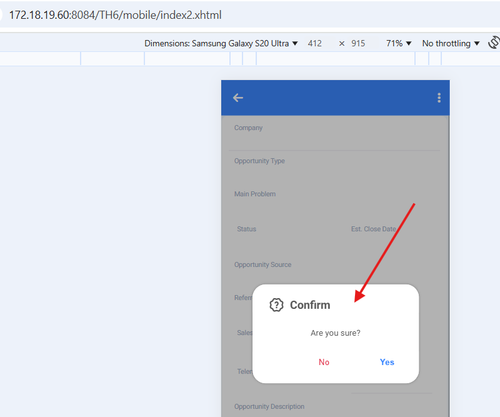This screenshot has width=500, height=417.
Task: Click the rotate device icon
Action: click(x=494, y=43)
